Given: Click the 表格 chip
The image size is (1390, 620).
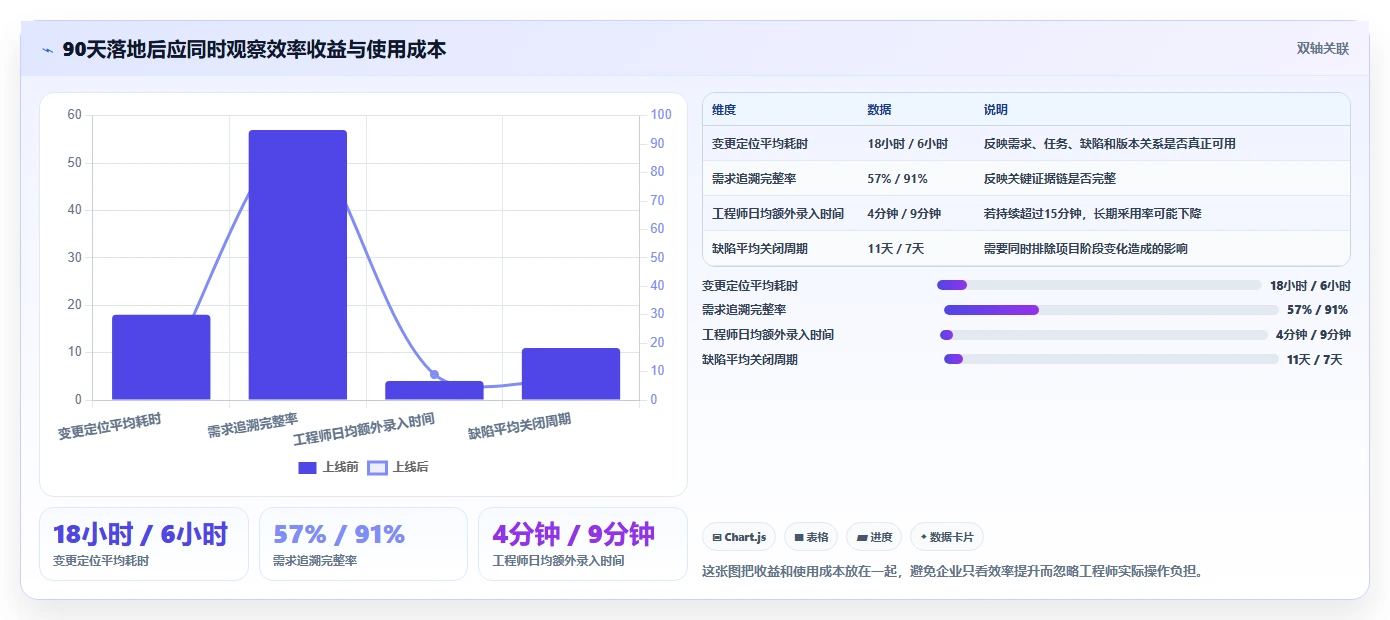Looking at the screenshot, I should click(811, 537).
